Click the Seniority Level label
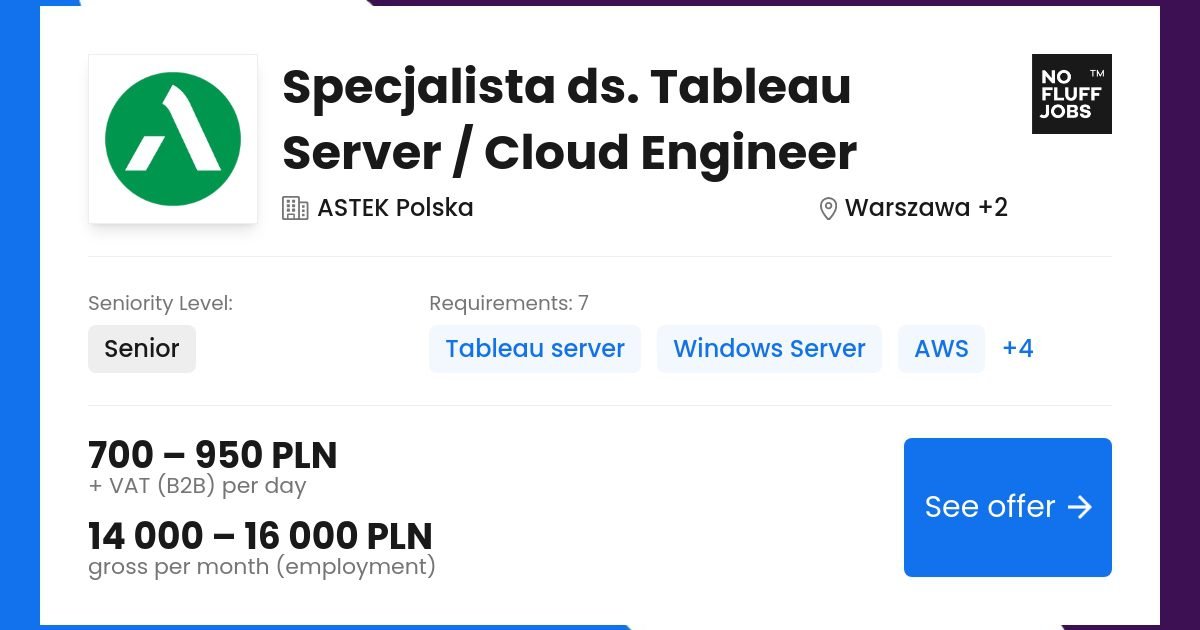Viewport: 1200px width, 630px height. tap(160, 302)
